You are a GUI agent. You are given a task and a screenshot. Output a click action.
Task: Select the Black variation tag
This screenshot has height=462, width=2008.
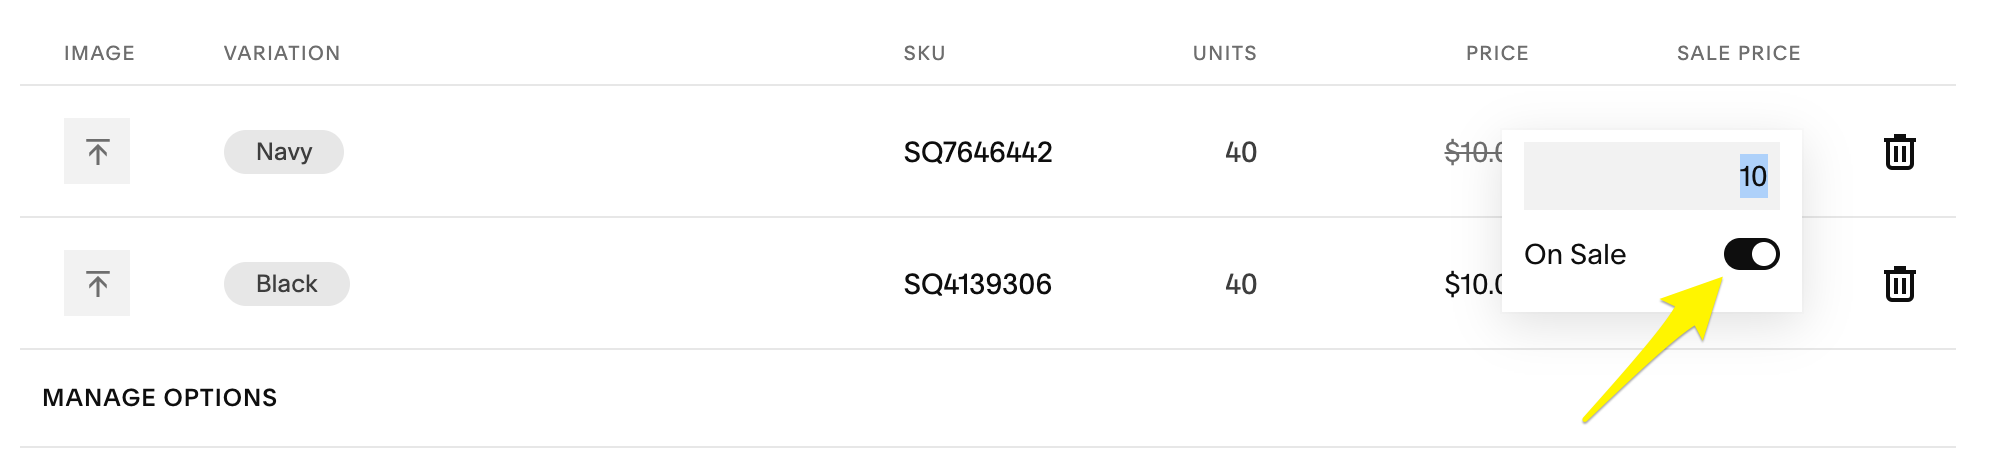click(x=287, y=284)
